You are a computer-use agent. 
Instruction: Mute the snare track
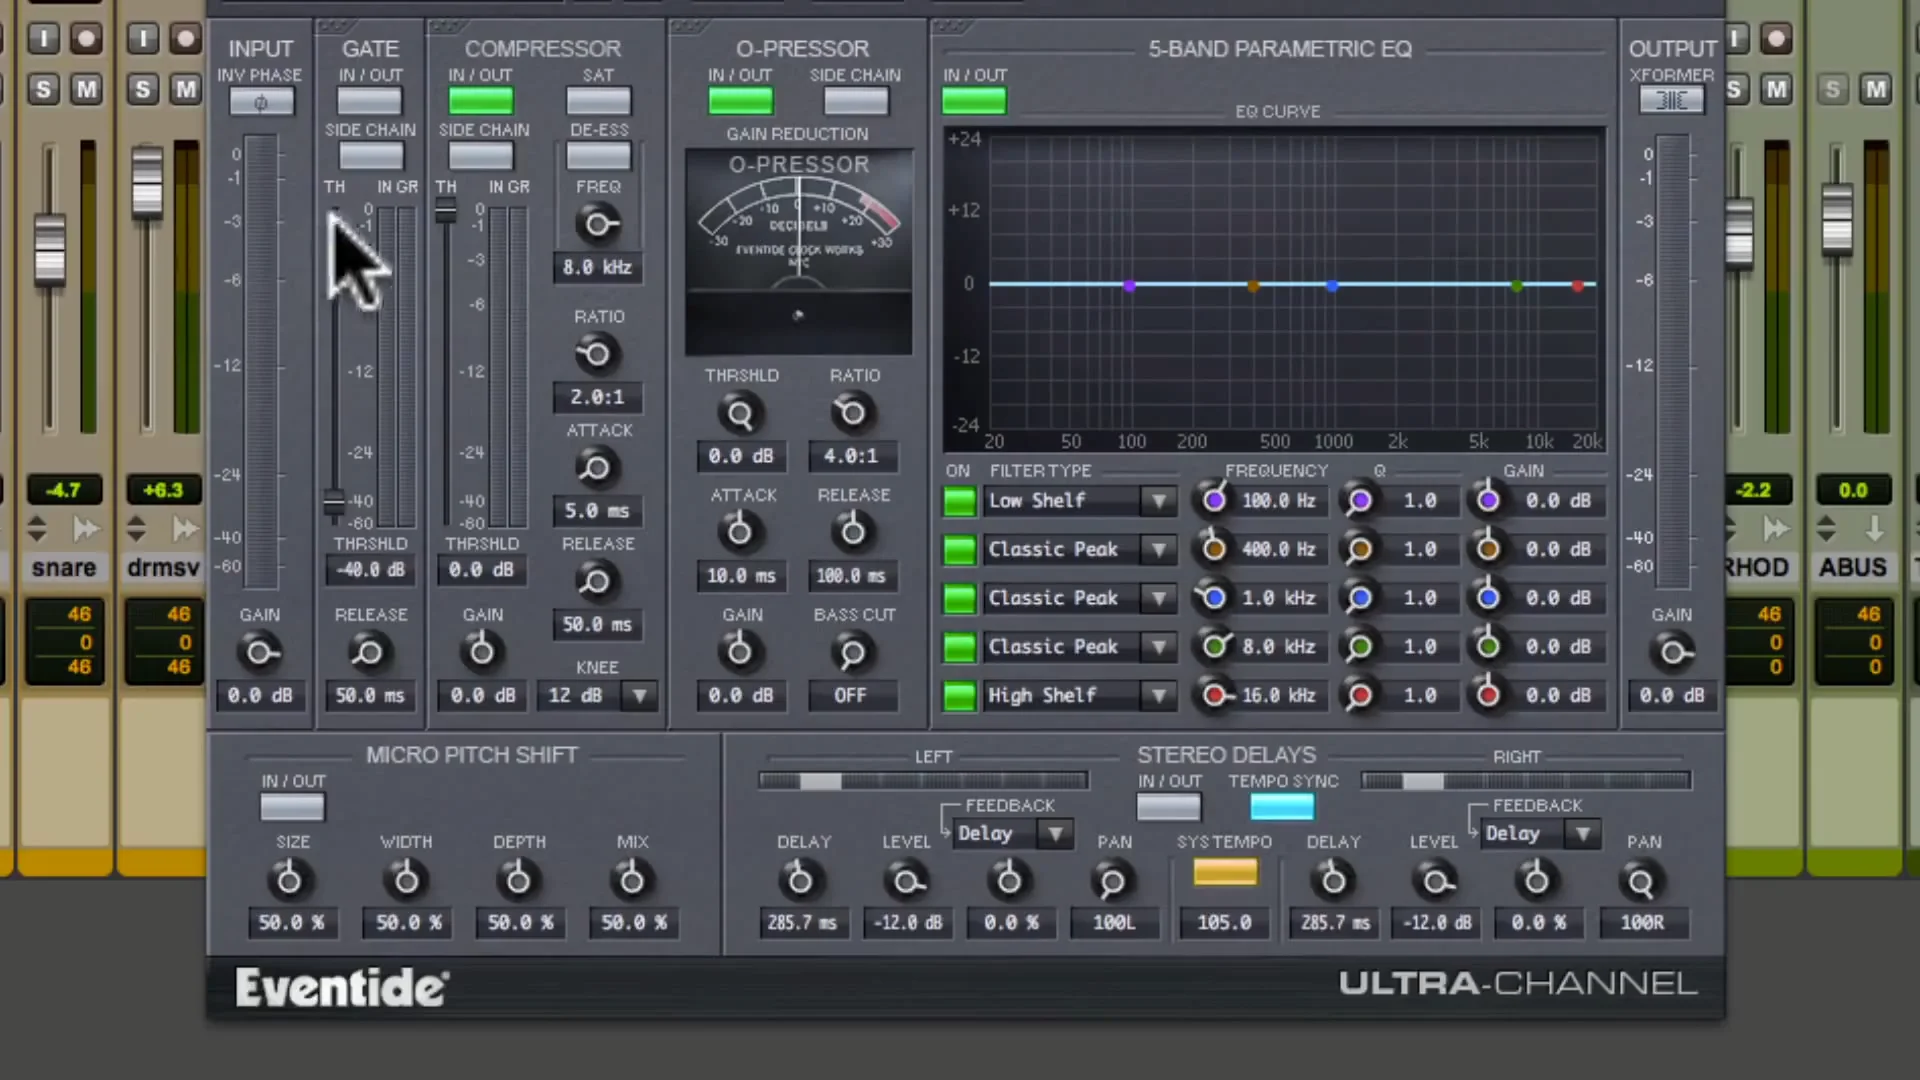point(87,90)
